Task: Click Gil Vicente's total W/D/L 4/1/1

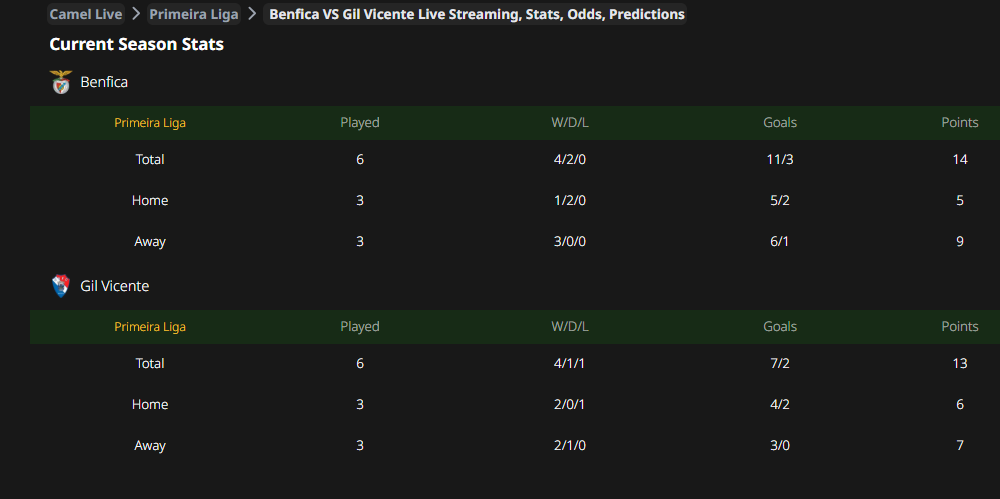Action: (570, 363)
